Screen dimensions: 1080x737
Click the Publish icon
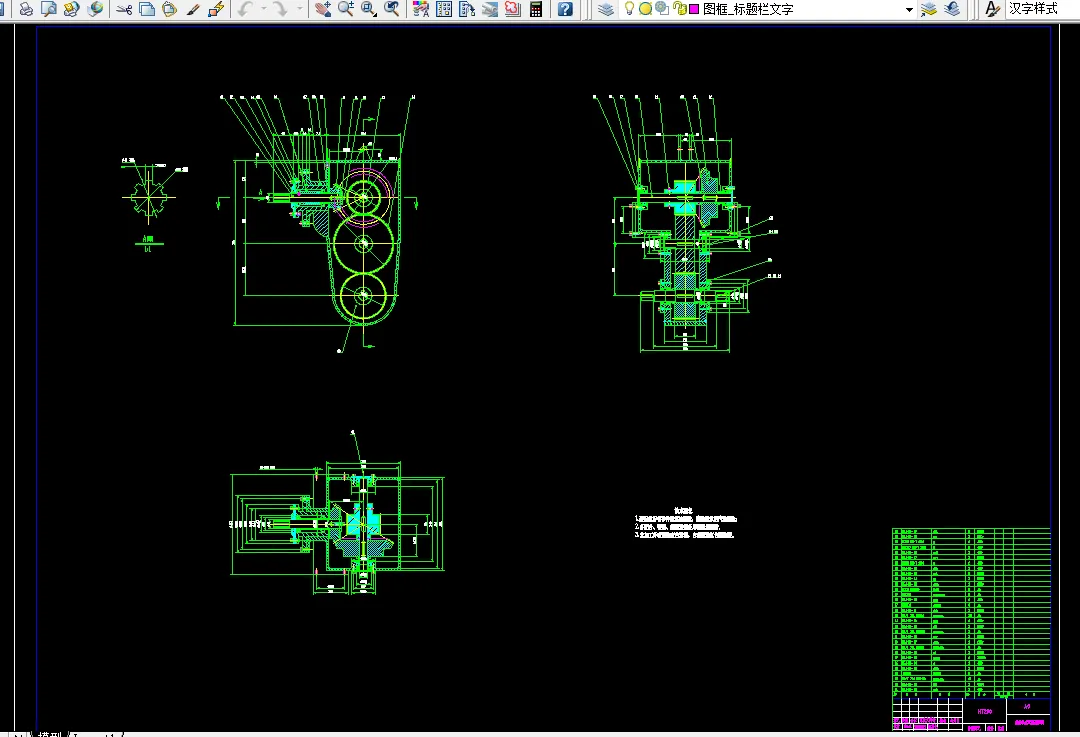[x=71, y=9]
